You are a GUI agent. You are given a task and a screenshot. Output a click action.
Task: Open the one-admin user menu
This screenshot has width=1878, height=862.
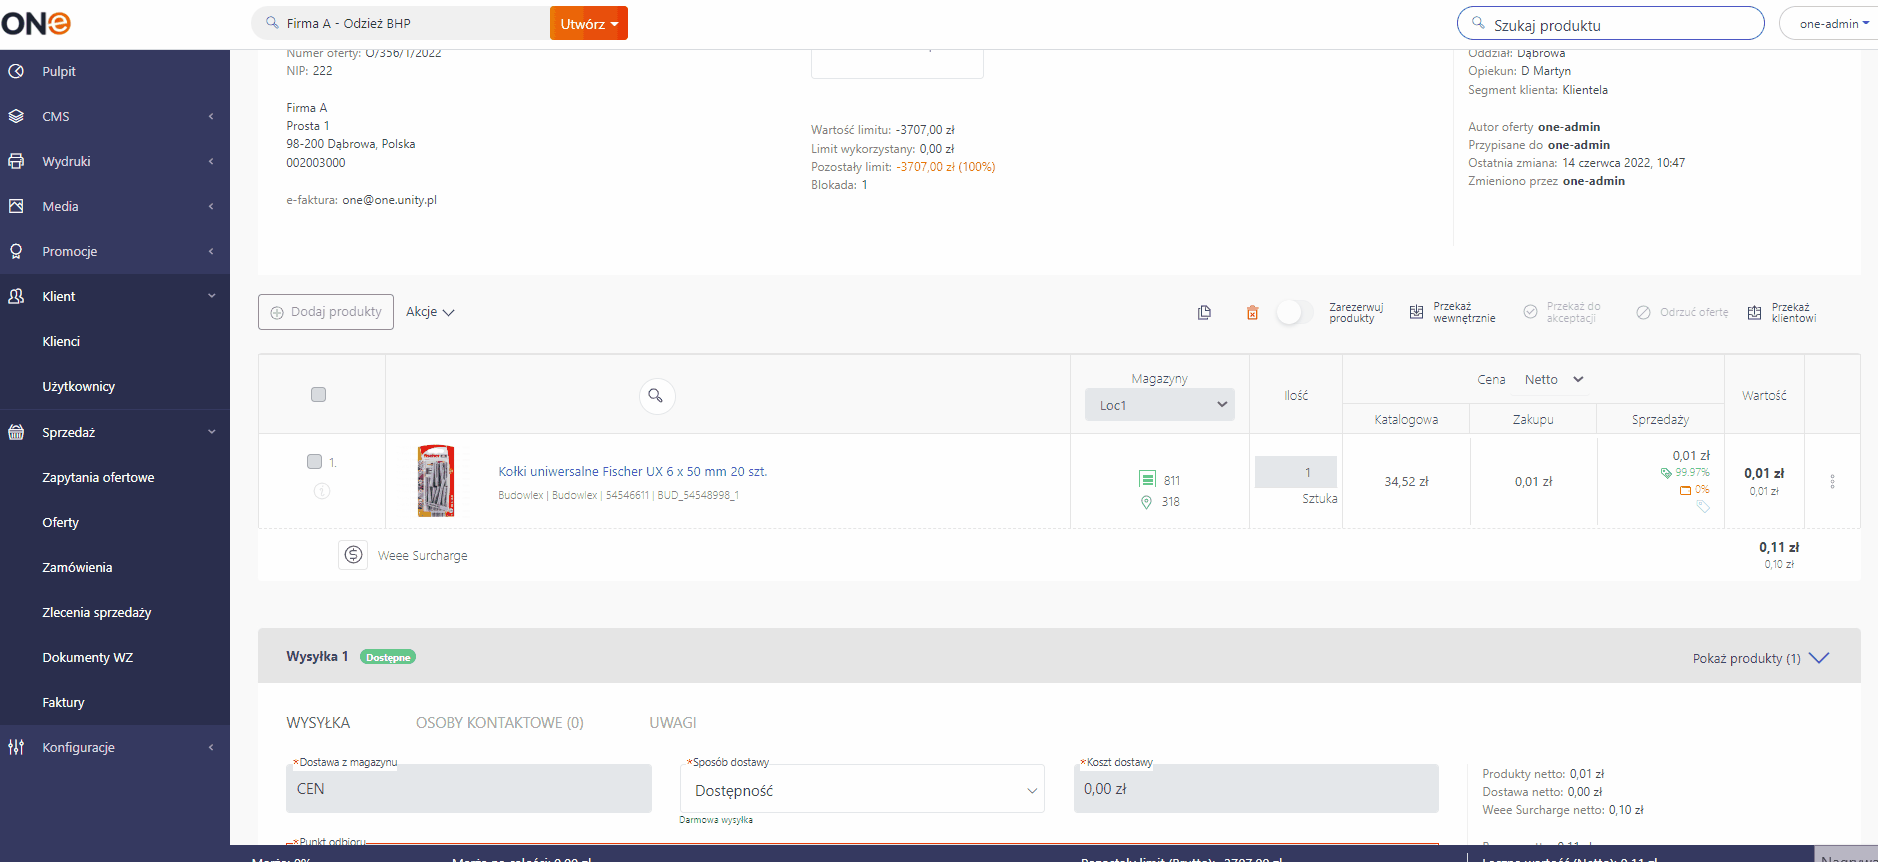click(1833, 23)
